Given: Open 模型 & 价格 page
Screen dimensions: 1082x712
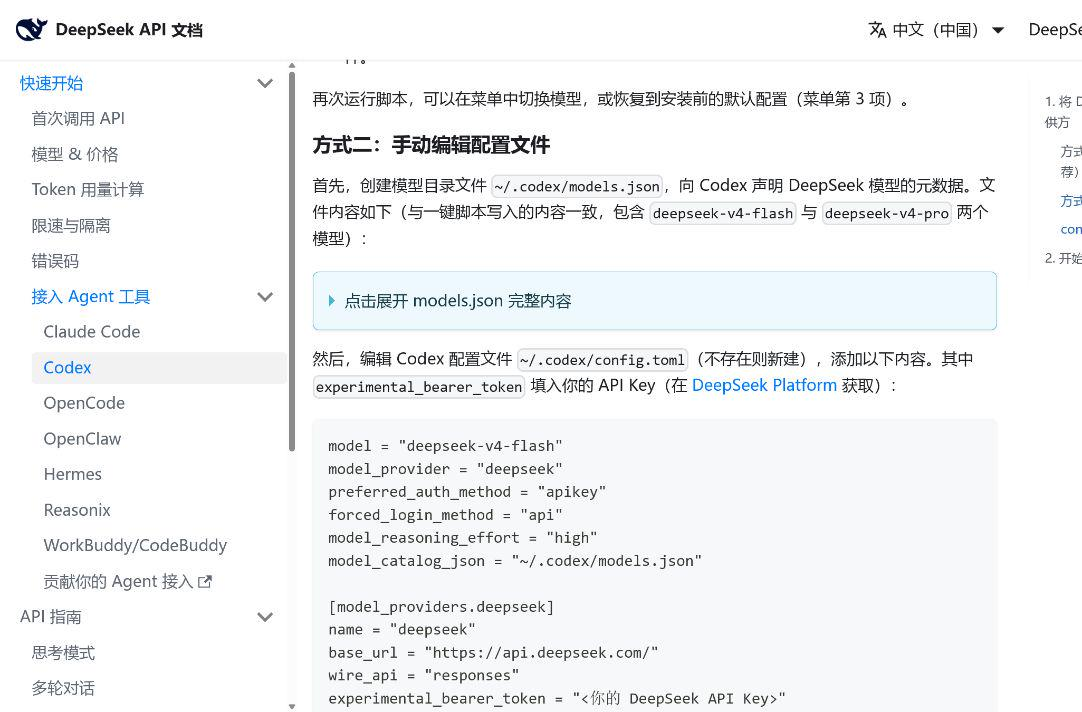Looking at the screenshot, I should (x=75, y=155).
